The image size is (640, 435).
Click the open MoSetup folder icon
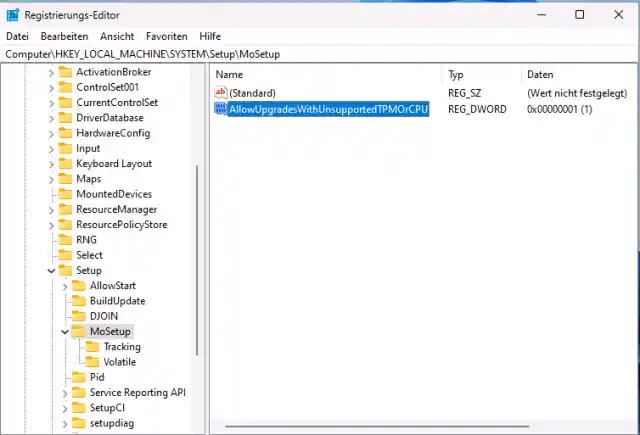pyautogui.click(x=79, y=331)
